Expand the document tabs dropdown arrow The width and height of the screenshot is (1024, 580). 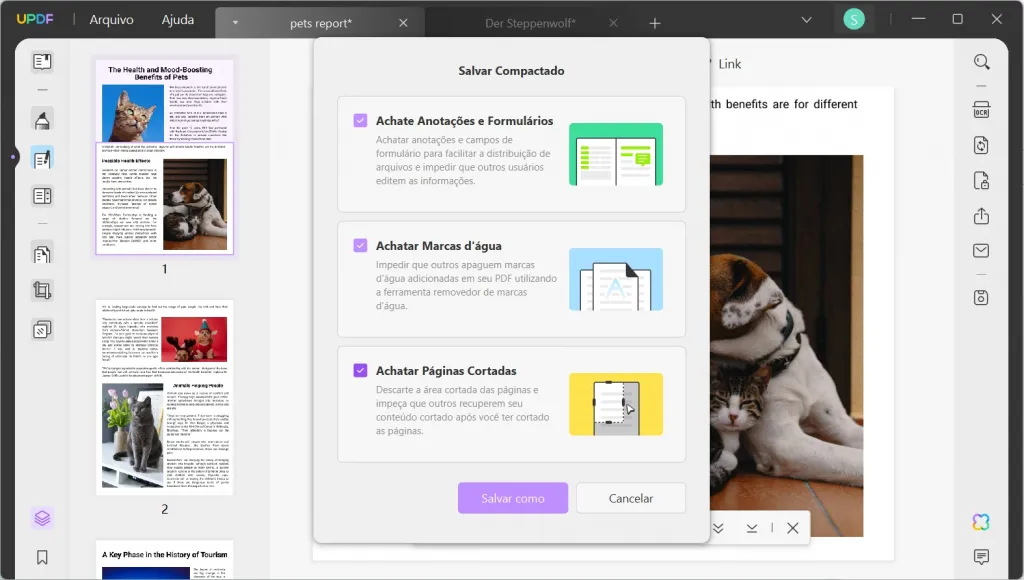tap(806, 19)
